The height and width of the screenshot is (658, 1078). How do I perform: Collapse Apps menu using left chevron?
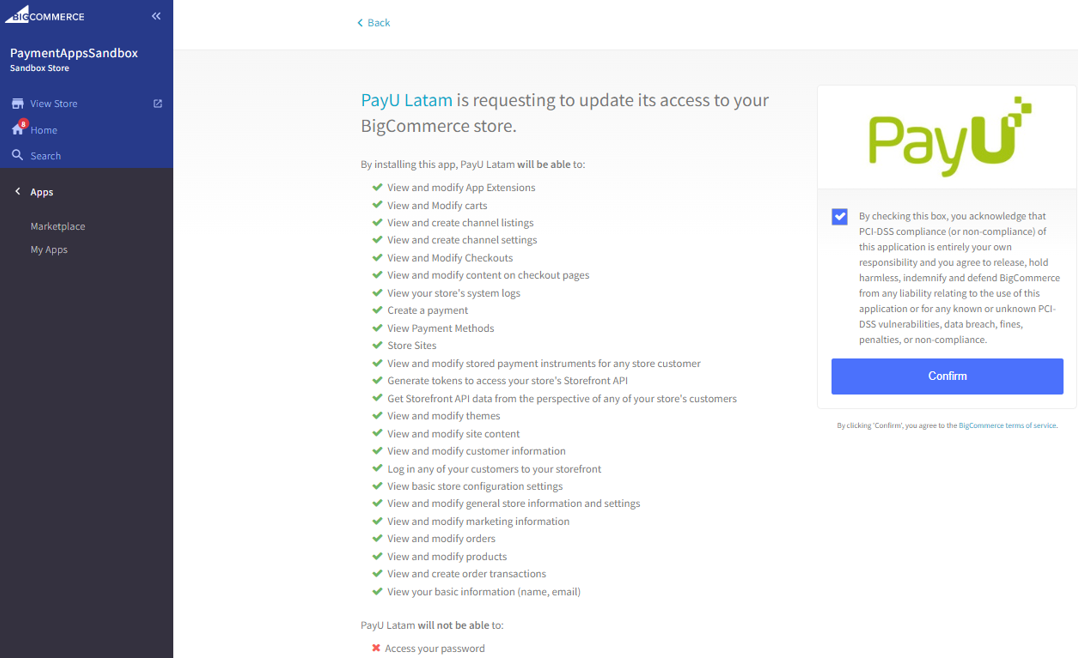pyautogui.click(x=18, y=192)
